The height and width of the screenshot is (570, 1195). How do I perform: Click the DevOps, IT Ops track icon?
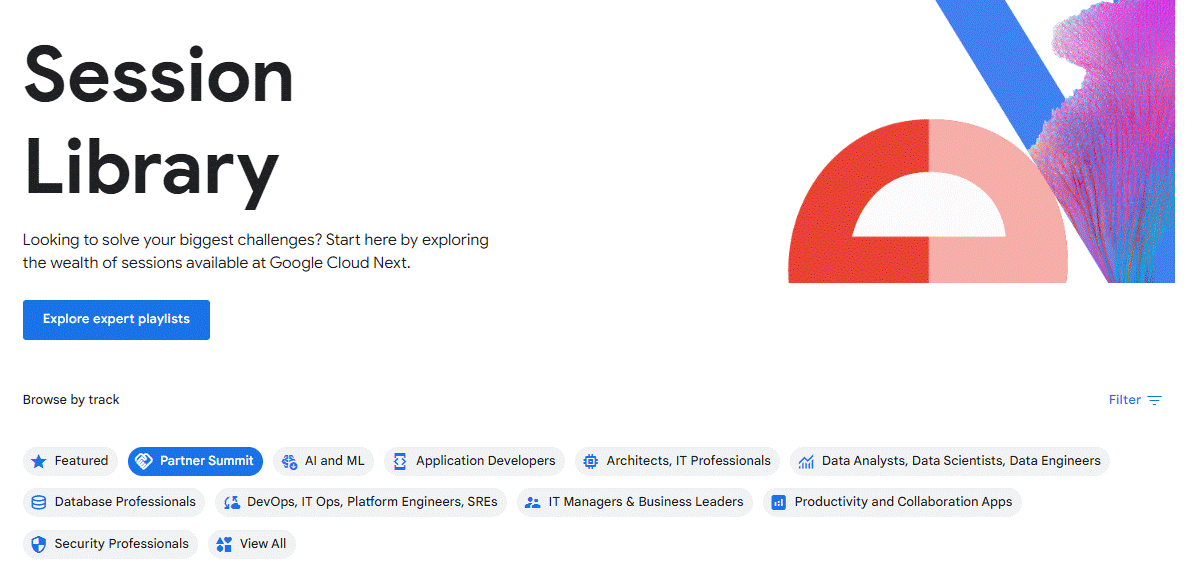pyautogui.click(x=232, y=502)
